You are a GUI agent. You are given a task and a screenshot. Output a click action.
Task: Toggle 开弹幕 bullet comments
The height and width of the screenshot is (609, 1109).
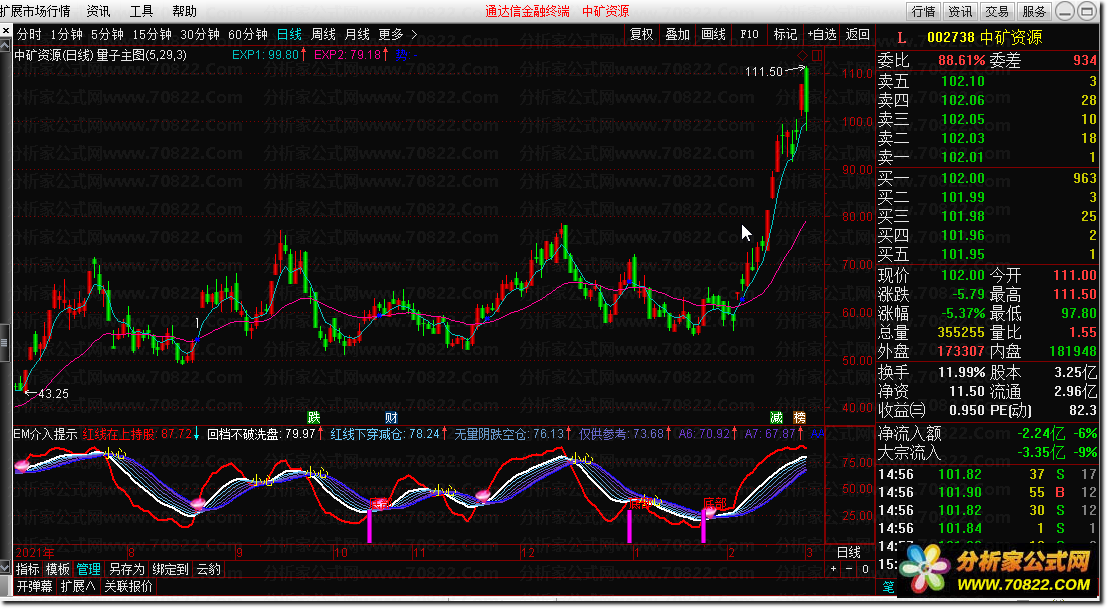pyautogui.click(x=35, y=586)
